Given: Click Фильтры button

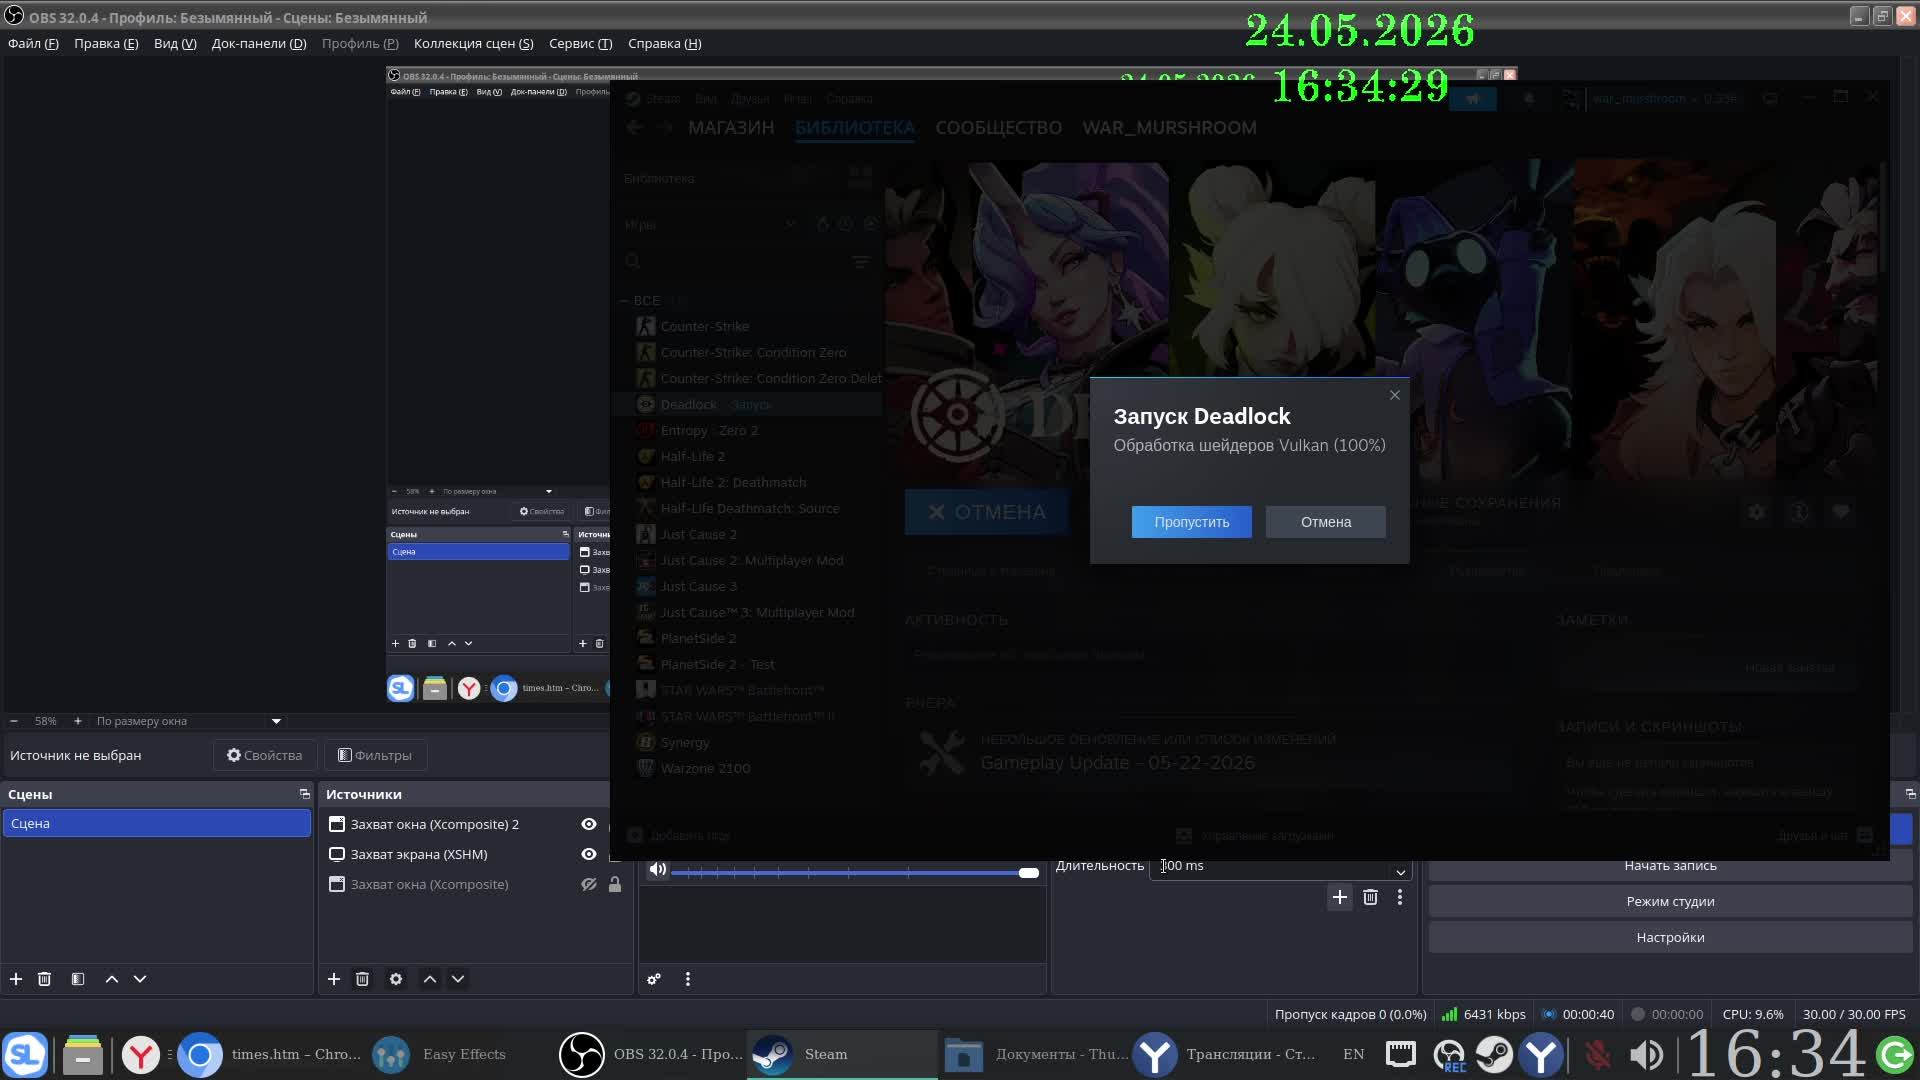Looking at the screenshot, I should (375, 755).
